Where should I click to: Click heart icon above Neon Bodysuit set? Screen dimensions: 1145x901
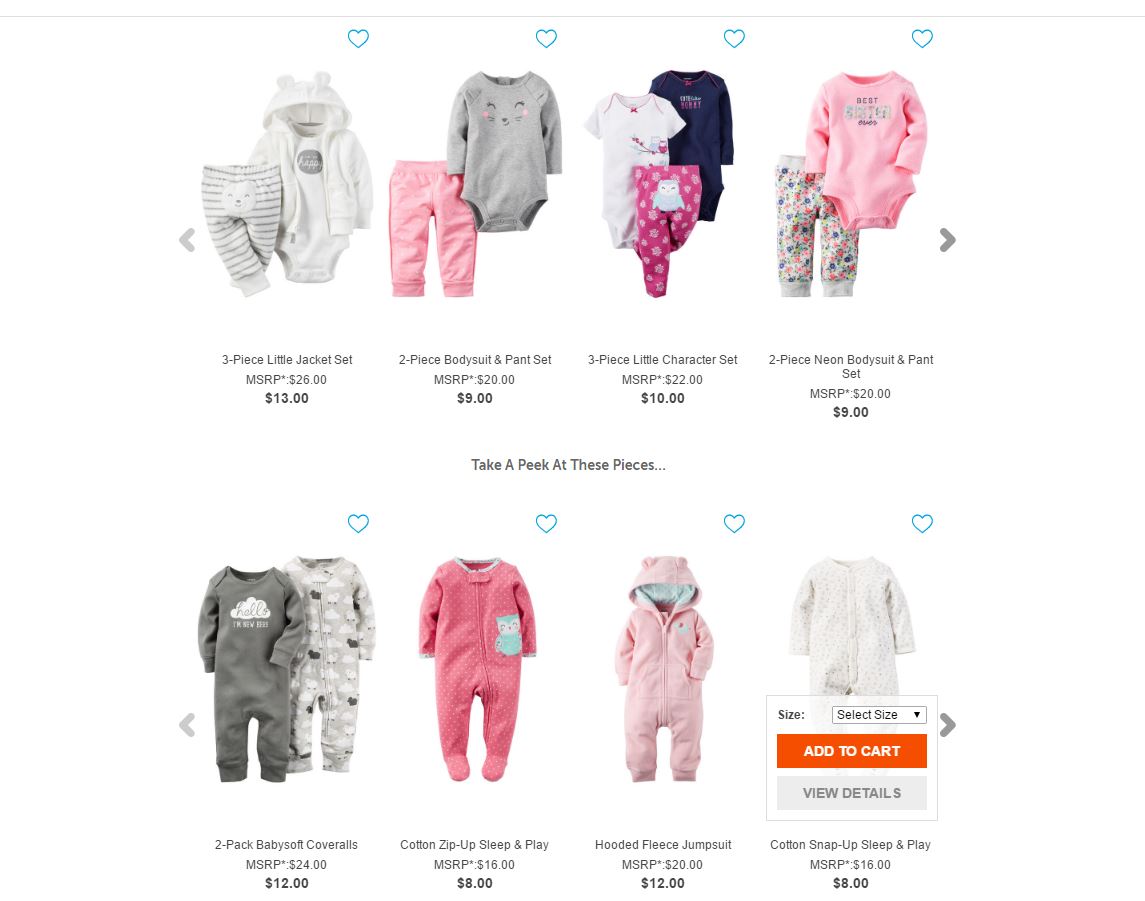click(x=922, y=38)
